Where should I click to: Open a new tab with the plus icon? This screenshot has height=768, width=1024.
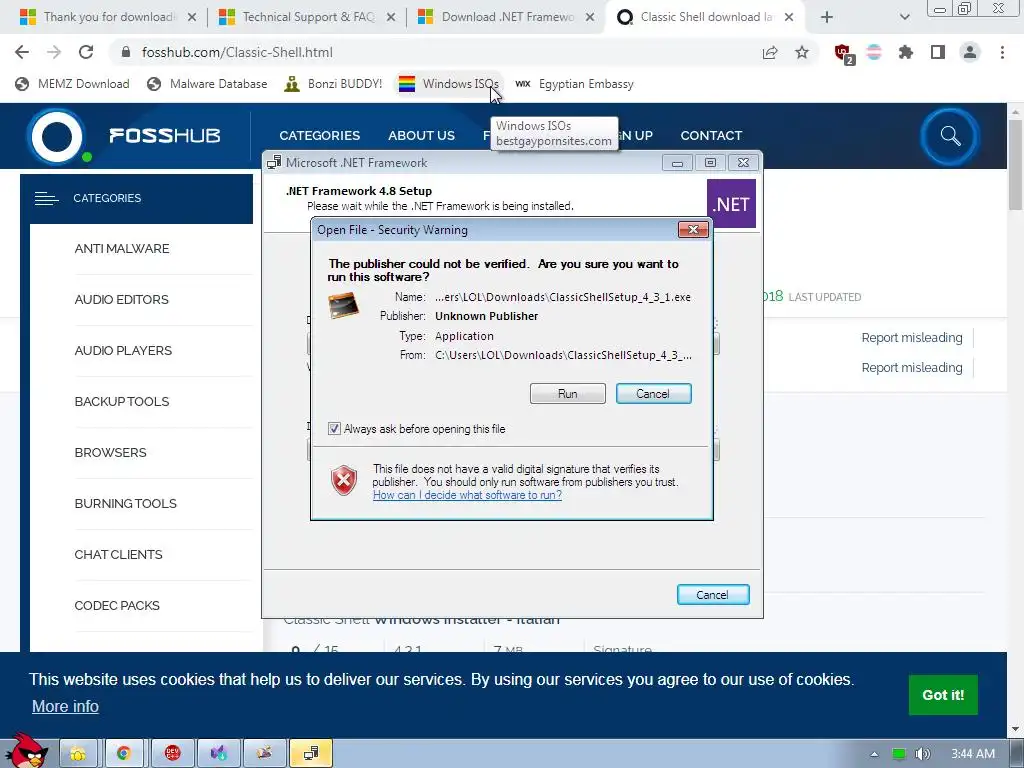(827, 17)
